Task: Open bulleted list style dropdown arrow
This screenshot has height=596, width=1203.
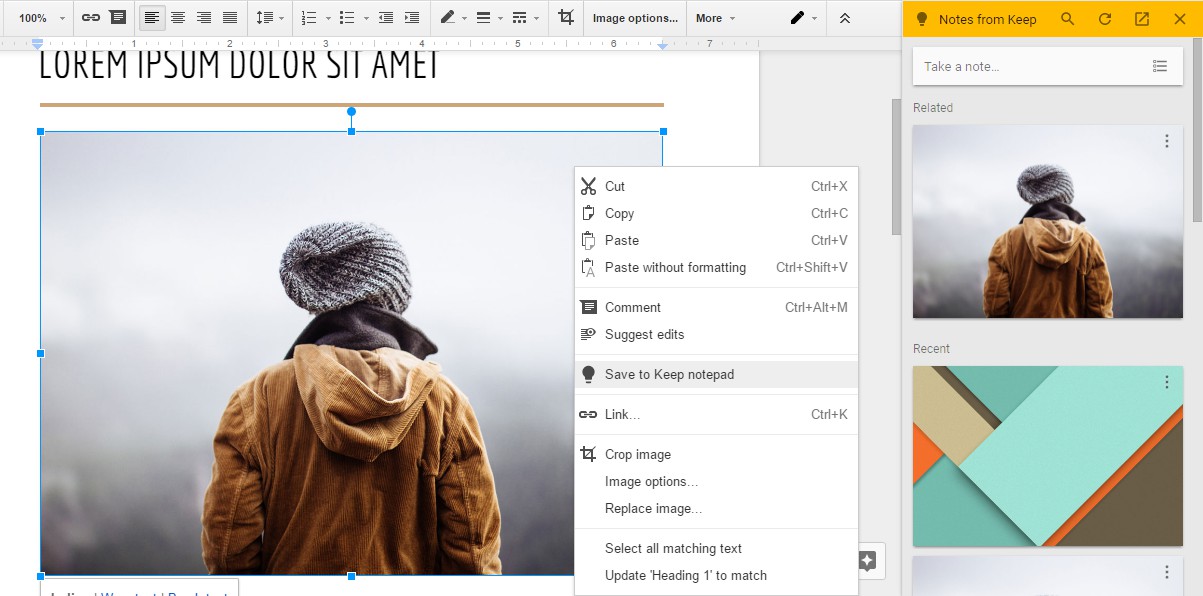Action: 366,18
